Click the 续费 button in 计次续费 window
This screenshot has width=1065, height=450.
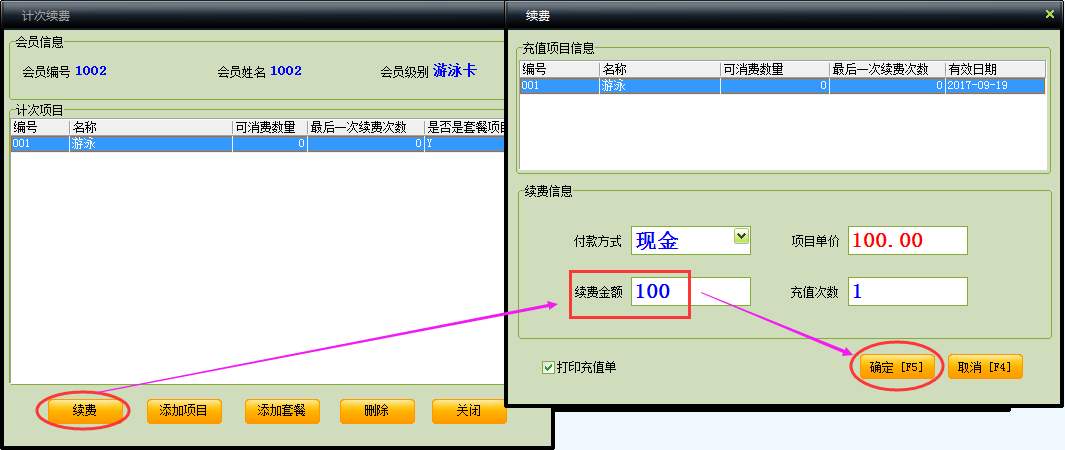[84, 411]
